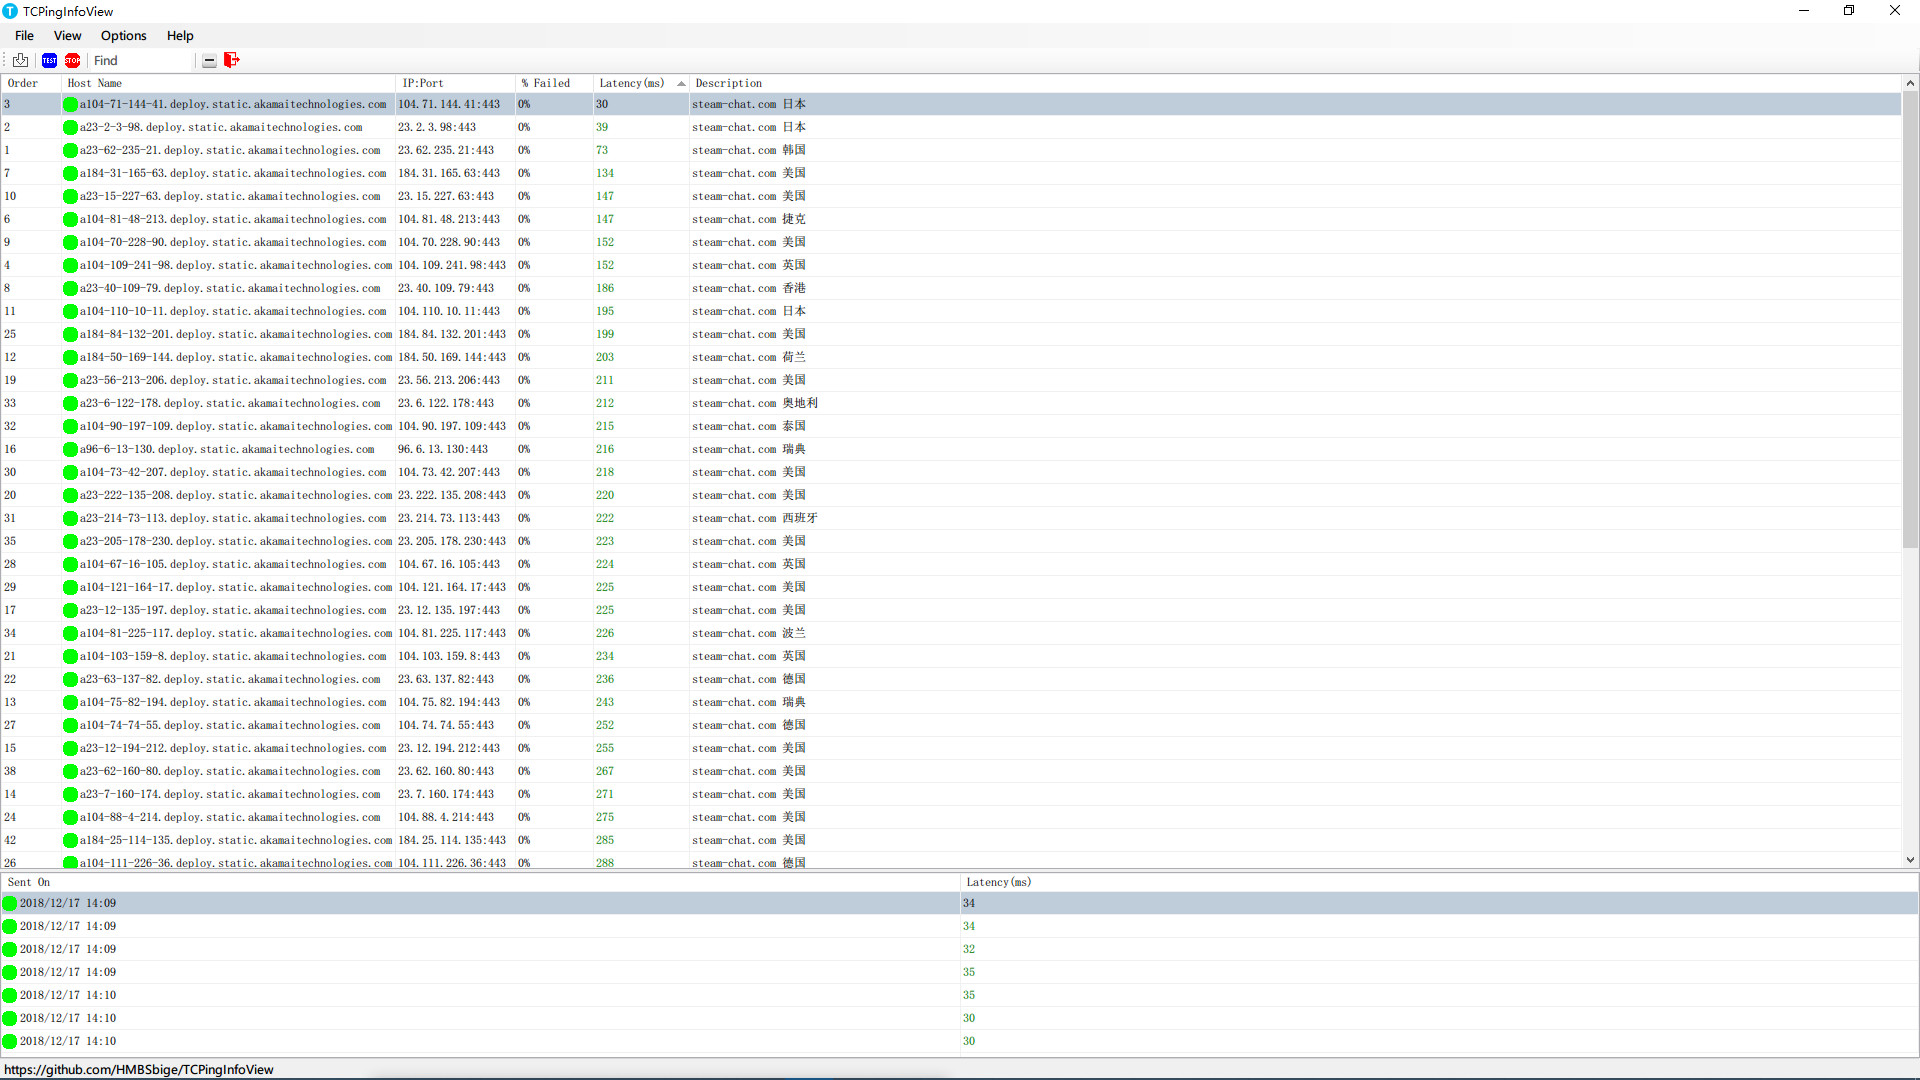
Task: Sort results by the Host Name column header
Action: pos(94,83)
